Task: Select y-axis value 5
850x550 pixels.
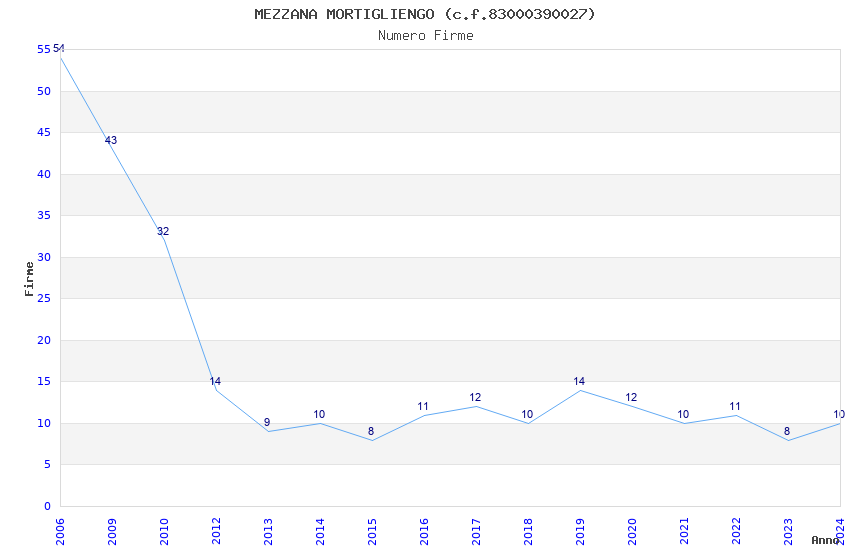Action: pos(48,464)
